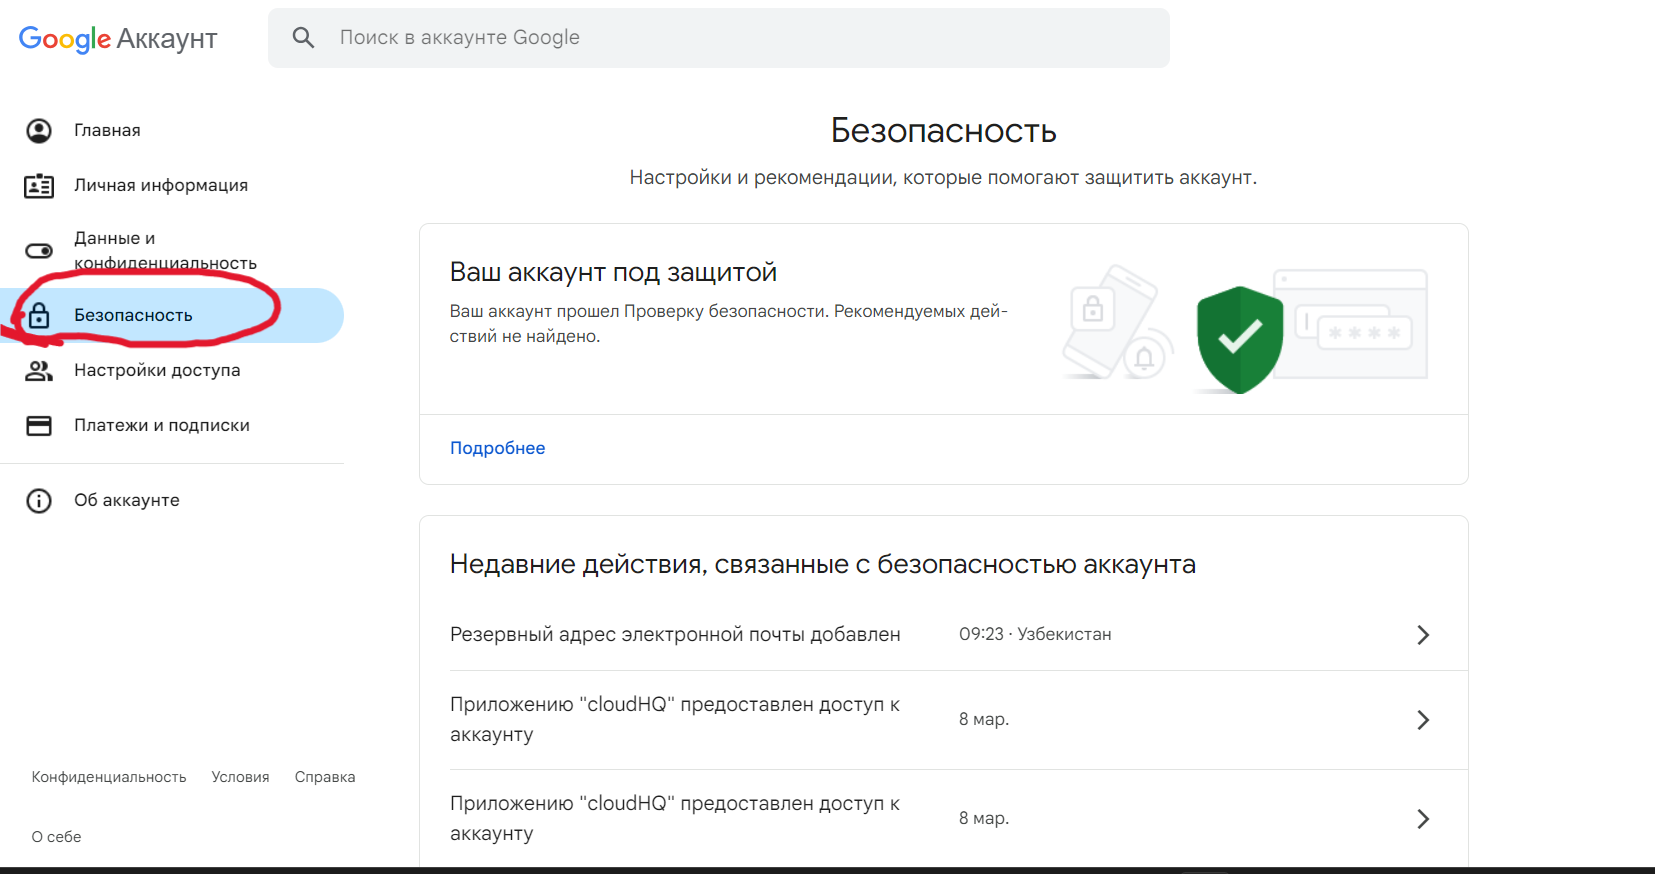The image size is (1655, 874).
Task: Click the Поиск в аккаунте Google field
Action: click(718, 38)
